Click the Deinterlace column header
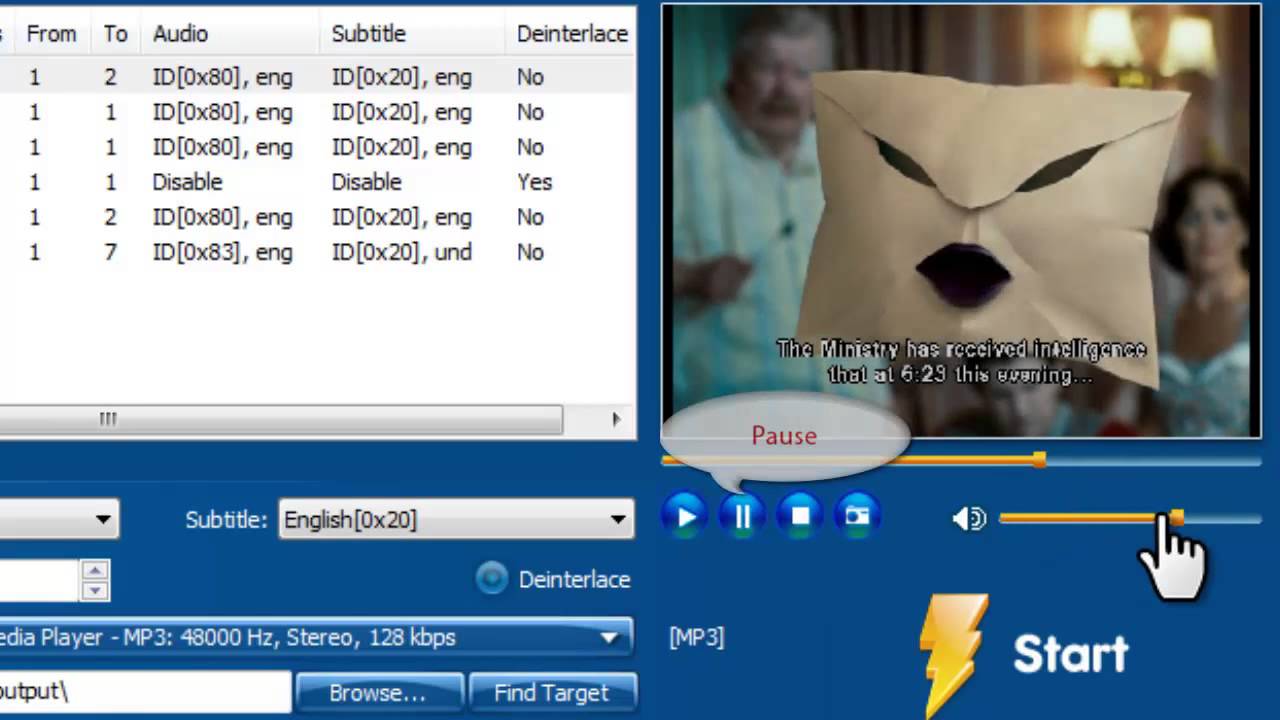 click(x=571, y=34)
